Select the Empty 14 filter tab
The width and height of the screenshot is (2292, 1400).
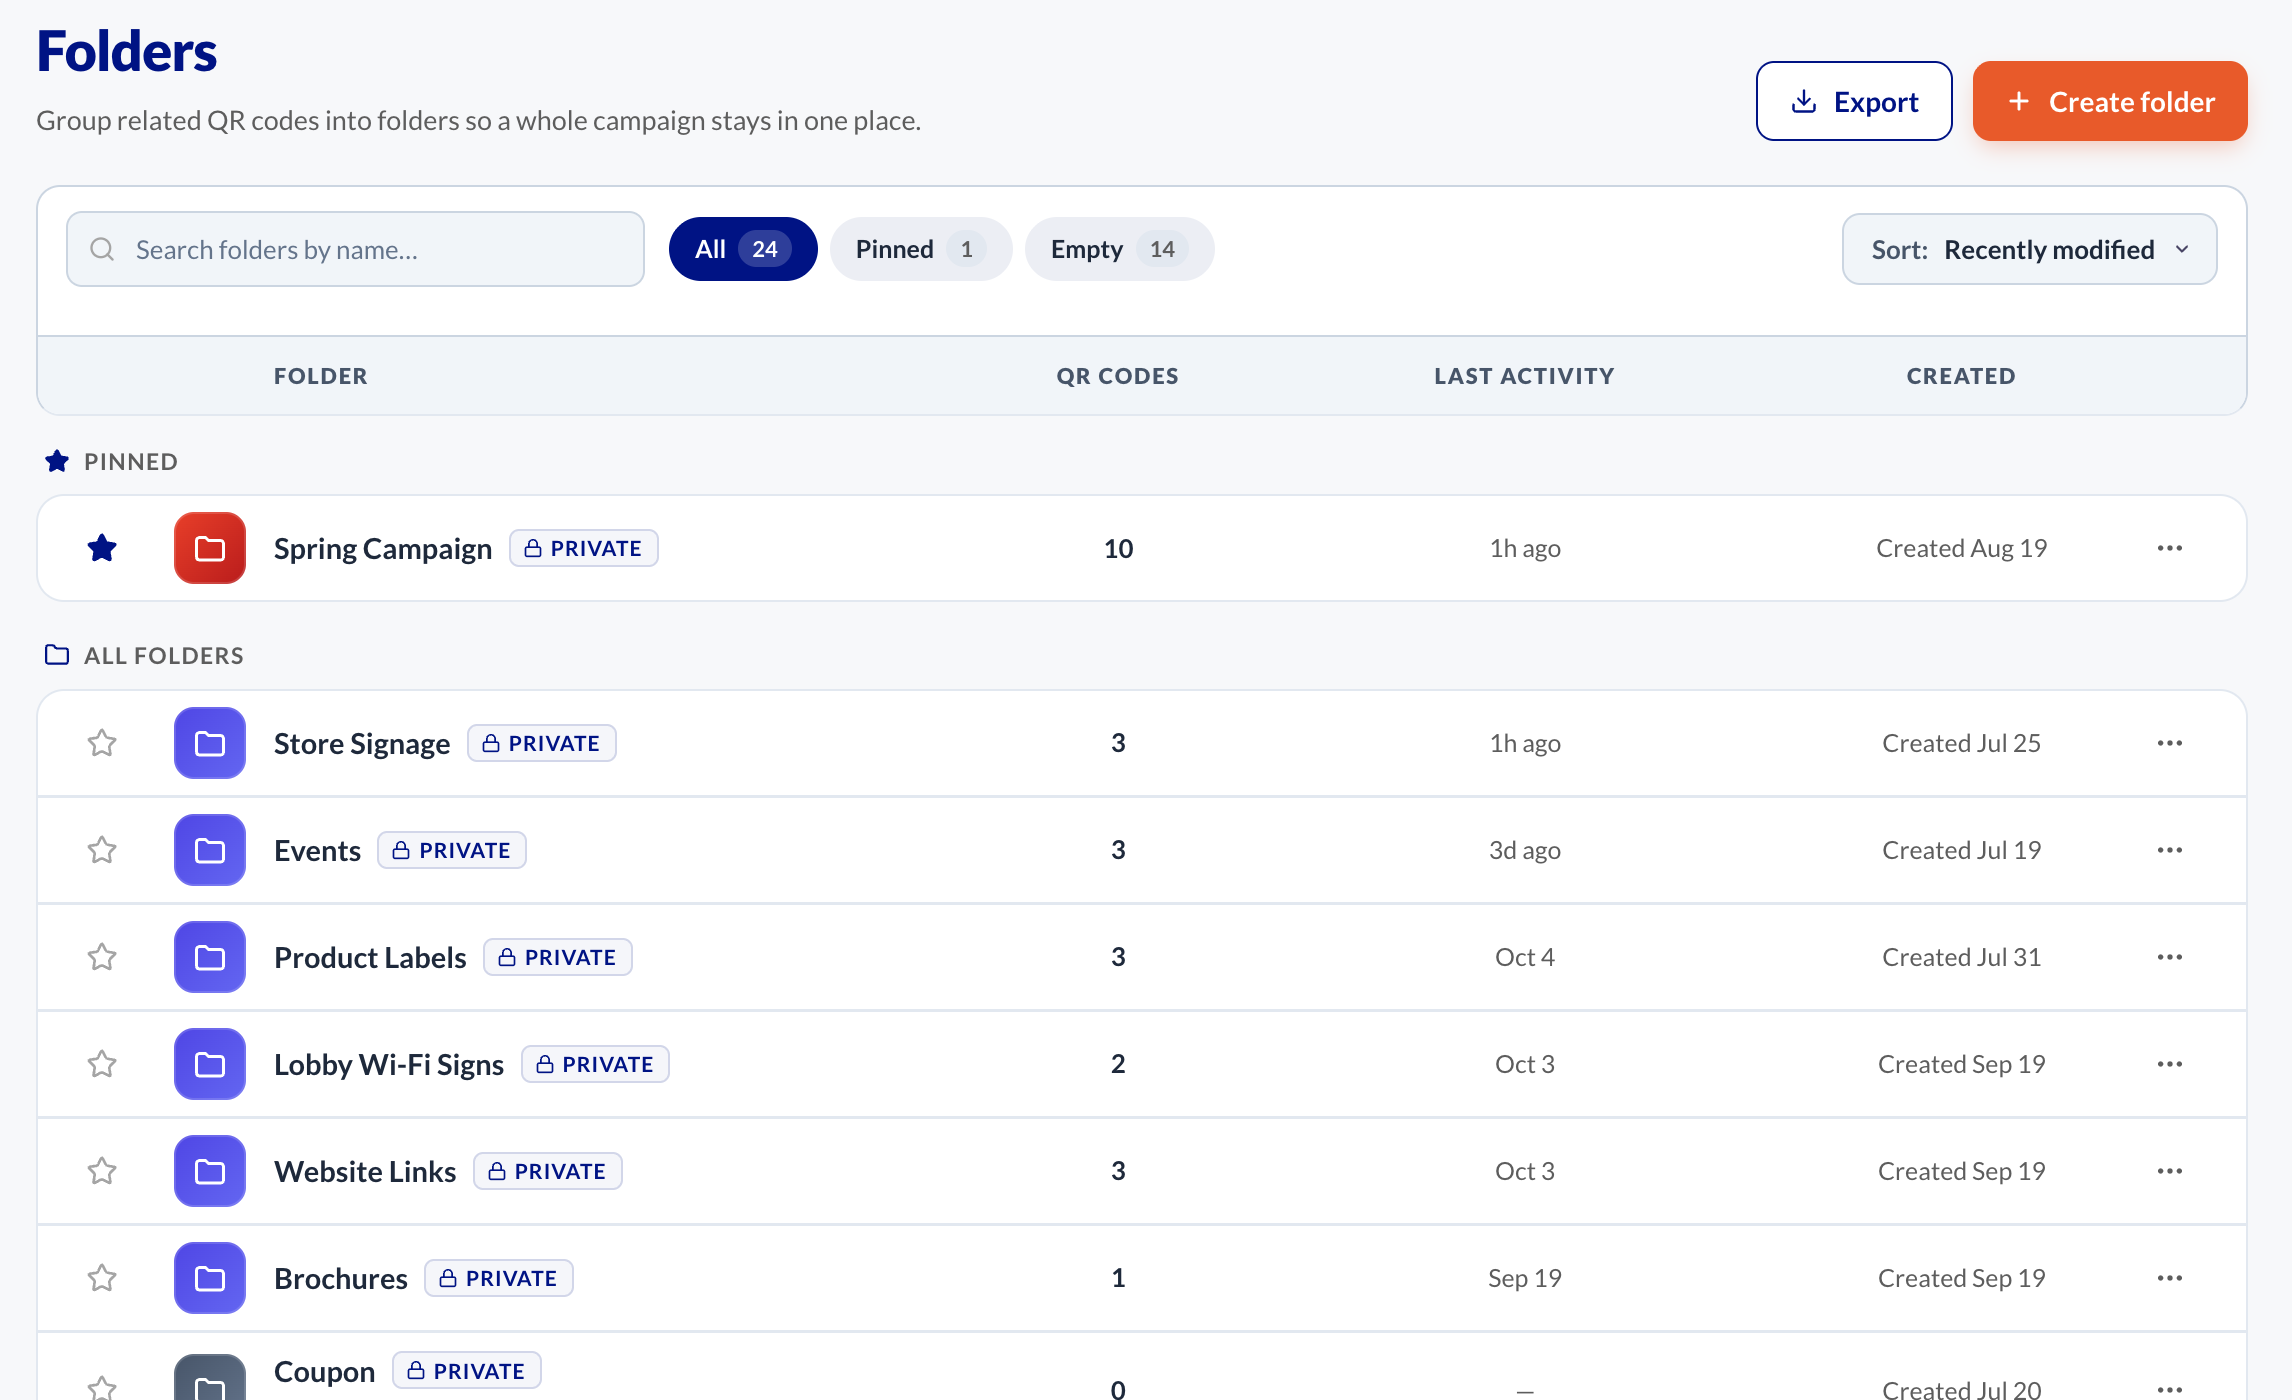coord(1119,249)
